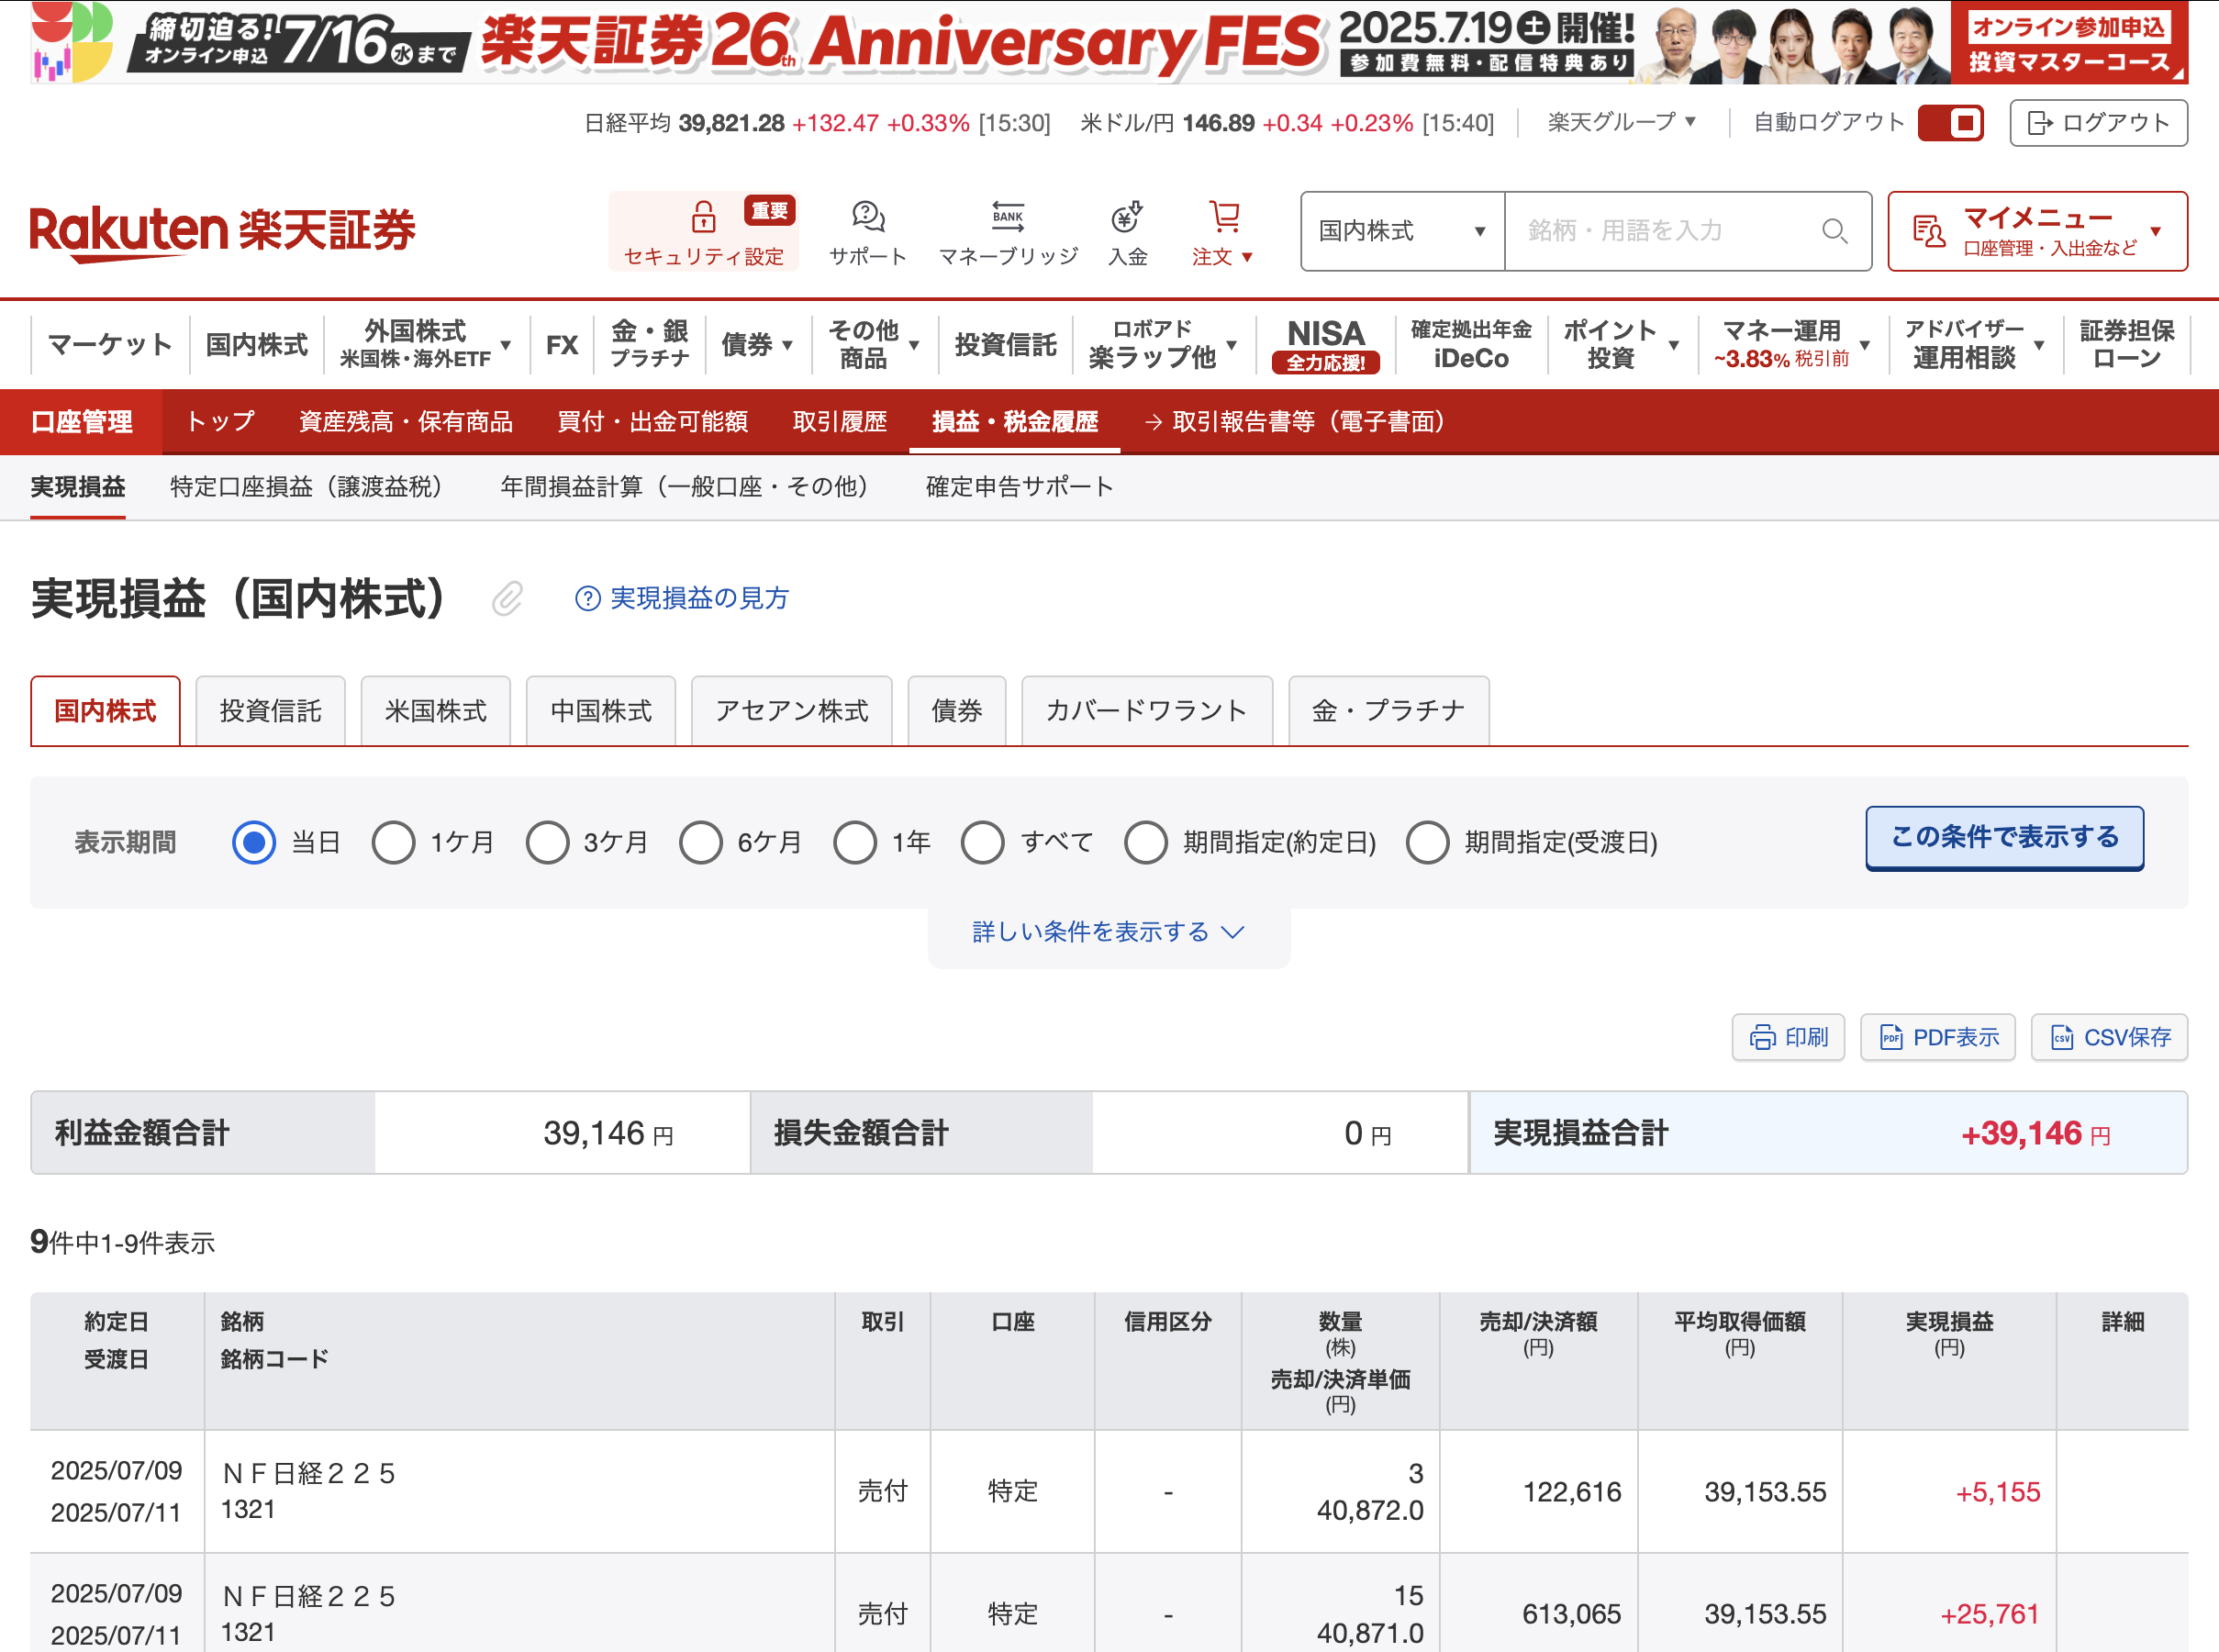Image resolution: width=2219 pixels, height=1652 pixels.
Task: Click the Rakuten 楽天証券 logo
Action: 222,232
